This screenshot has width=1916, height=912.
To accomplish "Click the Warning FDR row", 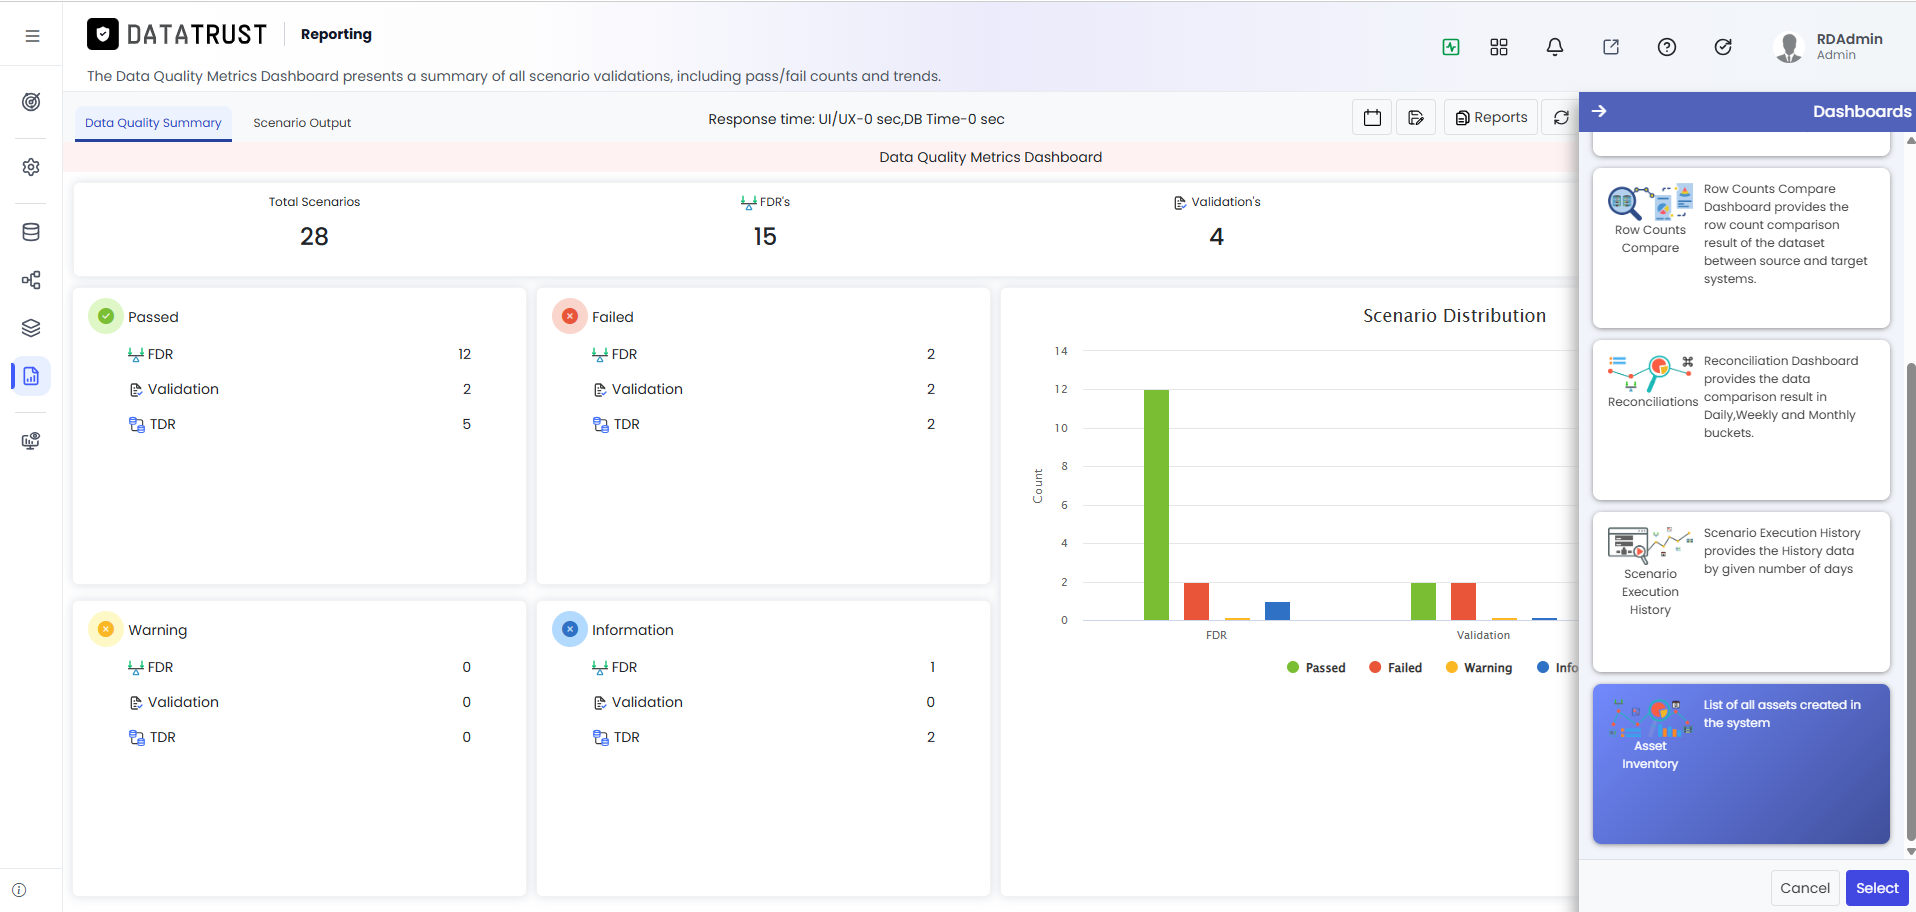I will point(300,667).
